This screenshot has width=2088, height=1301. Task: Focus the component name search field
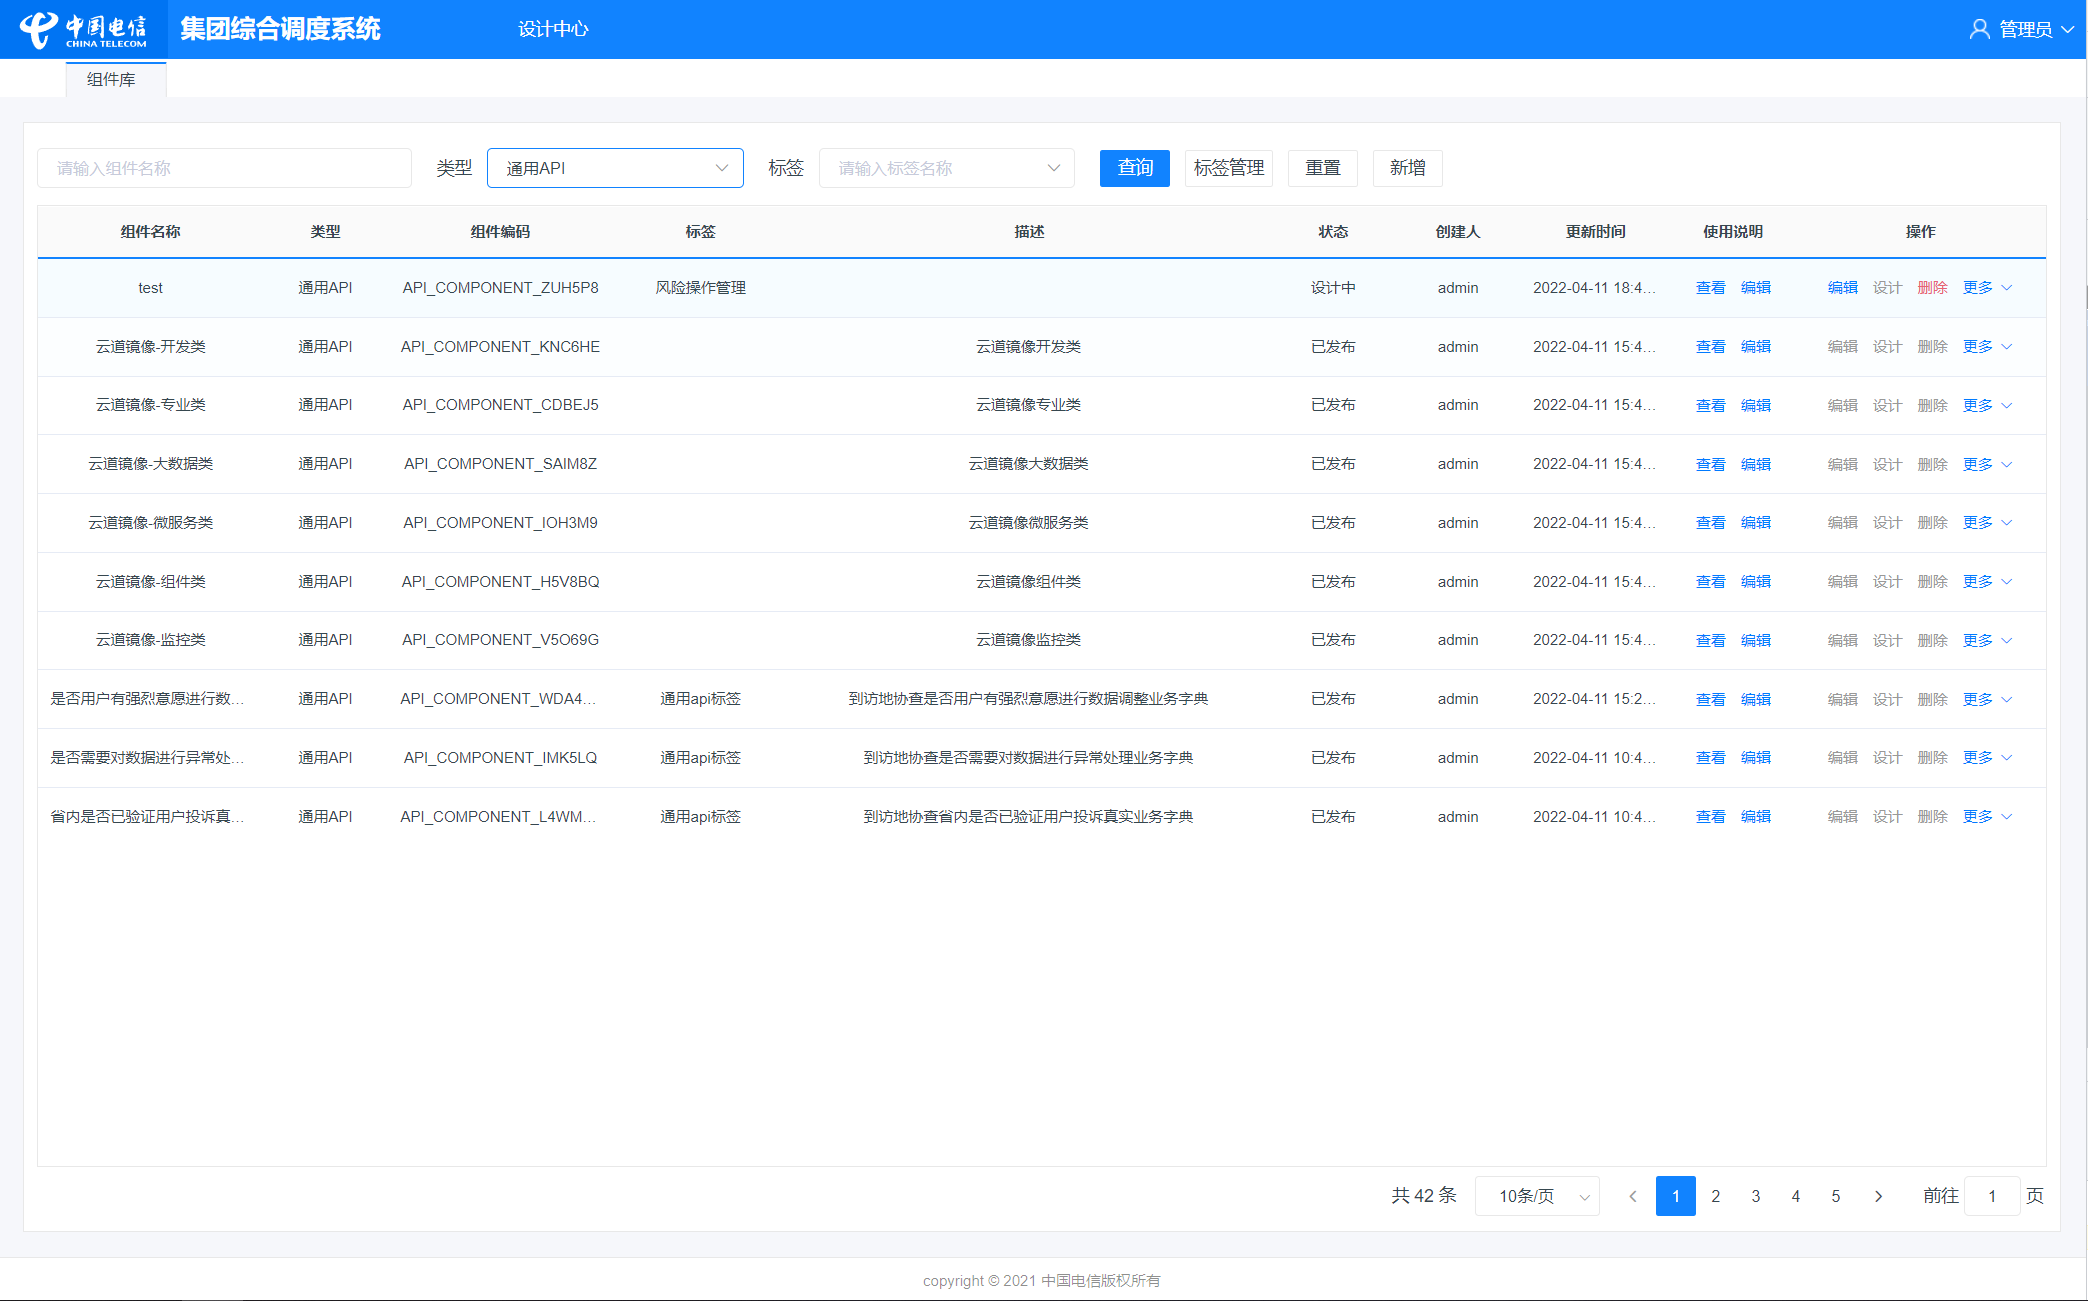coord(224,168)
